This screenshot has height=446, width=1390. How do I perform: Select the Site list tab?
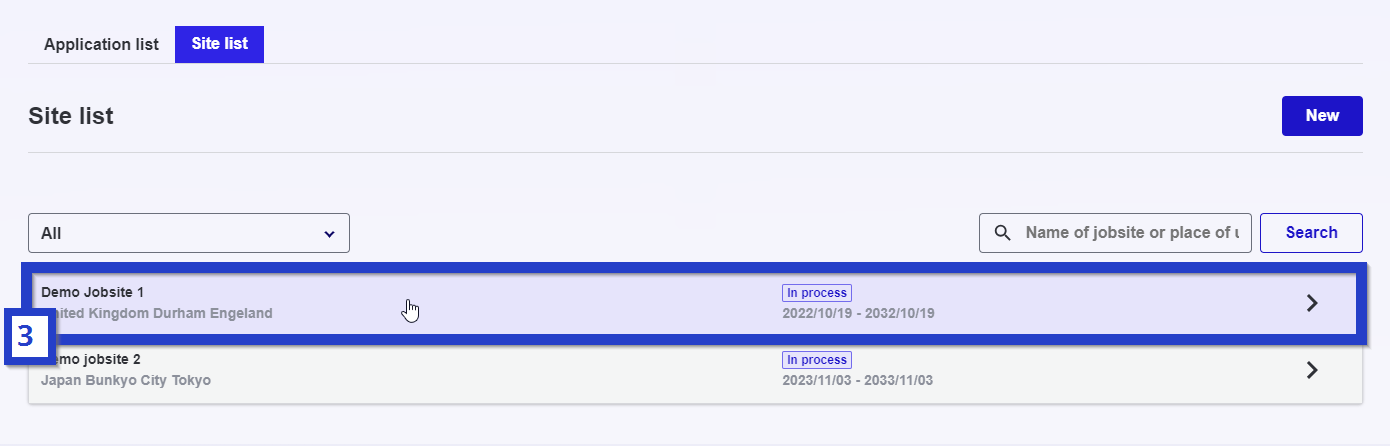tap(219, 44)
